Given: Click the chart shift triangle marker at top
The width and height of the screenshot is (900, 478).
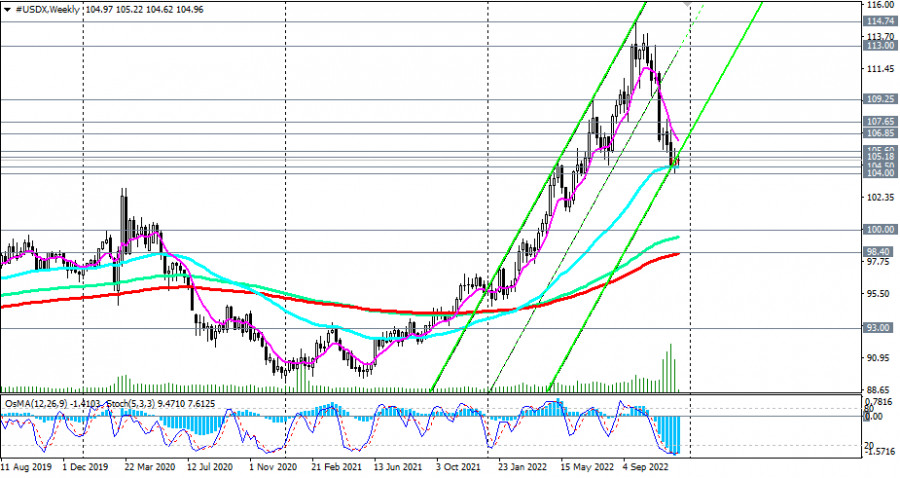Looking at the screenshot, I should click(x=688, y=4).
